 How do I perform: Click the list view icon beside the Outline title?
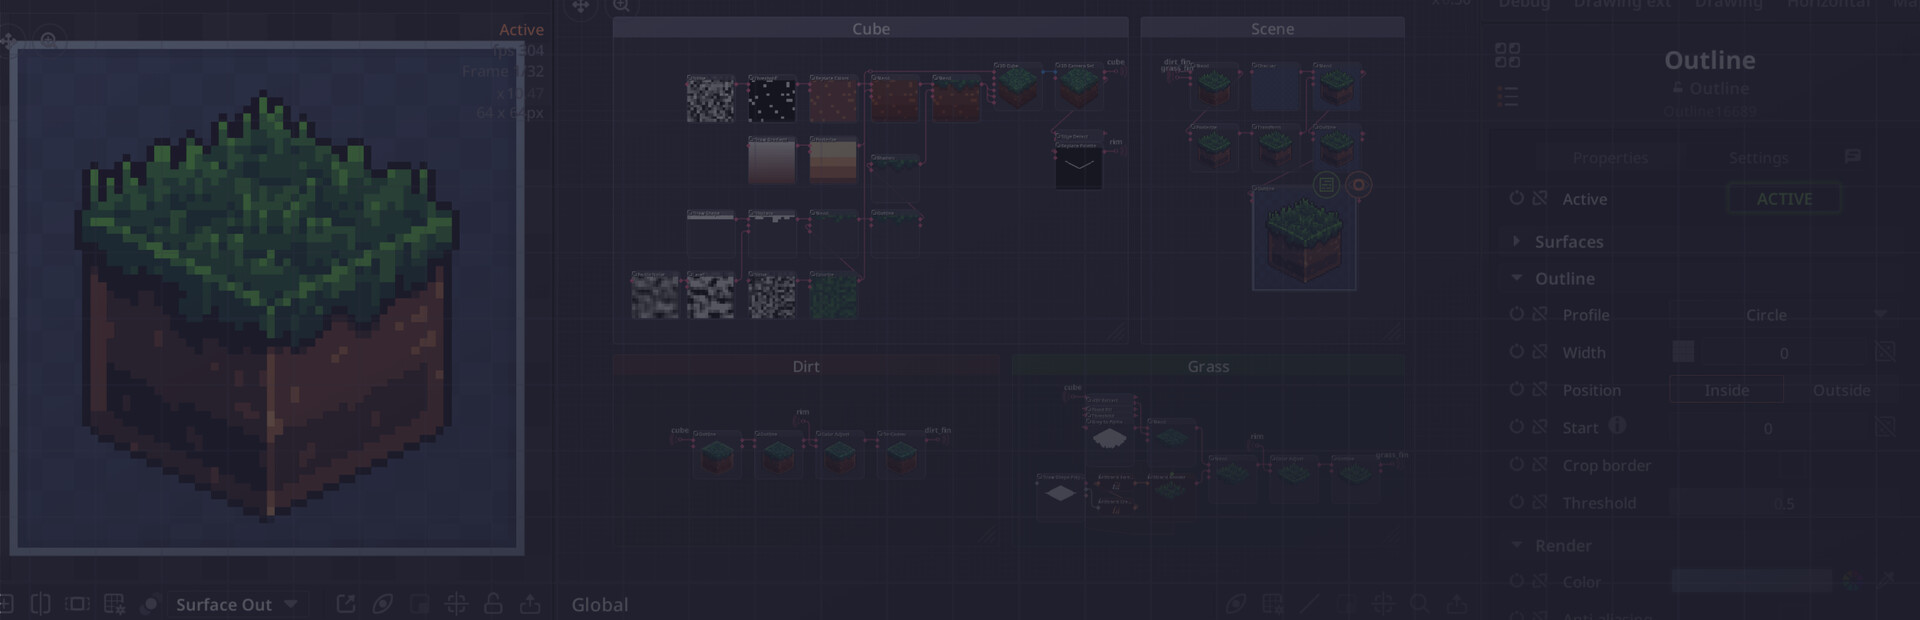tap(1507, 97)
